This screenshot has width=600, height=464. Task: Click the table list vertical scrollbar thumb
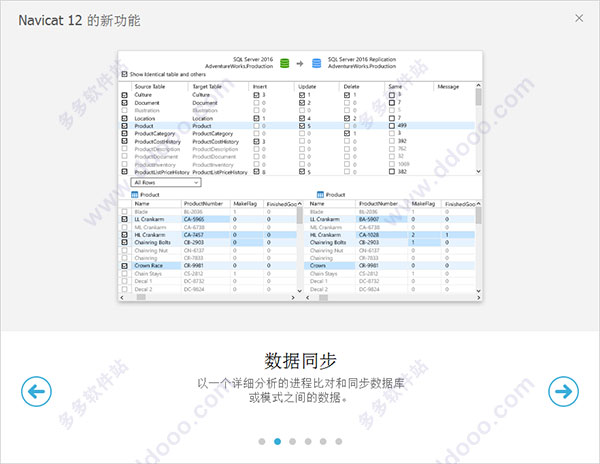click(x=478, y=97)
